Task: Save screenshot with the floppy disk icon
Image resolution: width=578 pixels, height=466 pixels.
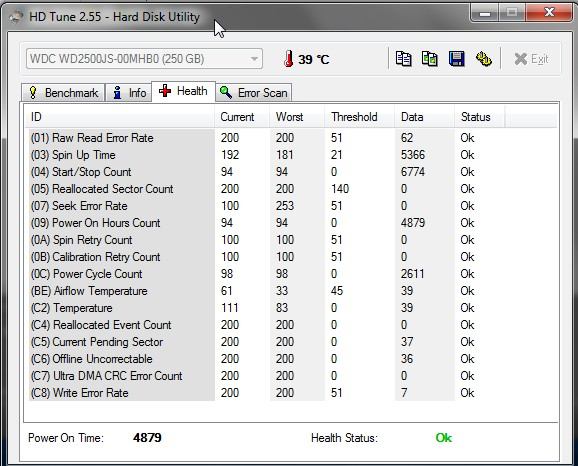Action: [457, 59]
